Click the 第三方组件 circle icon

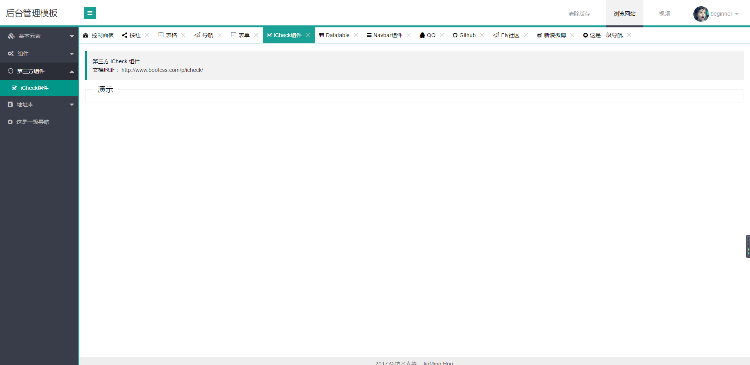coord(11,71)
